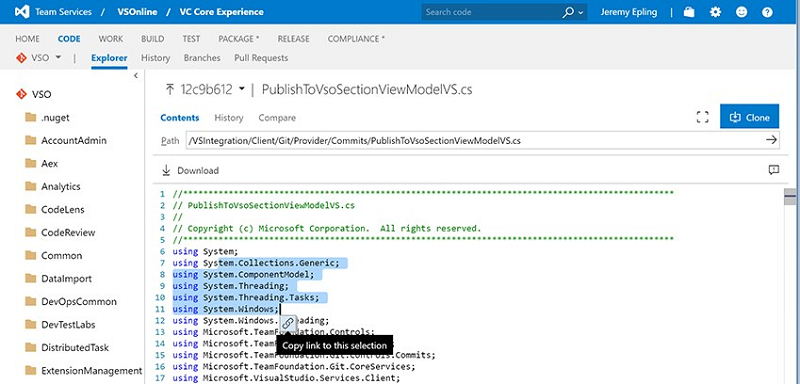
Task: Click the smiley feedback icon
Action: pos(741,12)
